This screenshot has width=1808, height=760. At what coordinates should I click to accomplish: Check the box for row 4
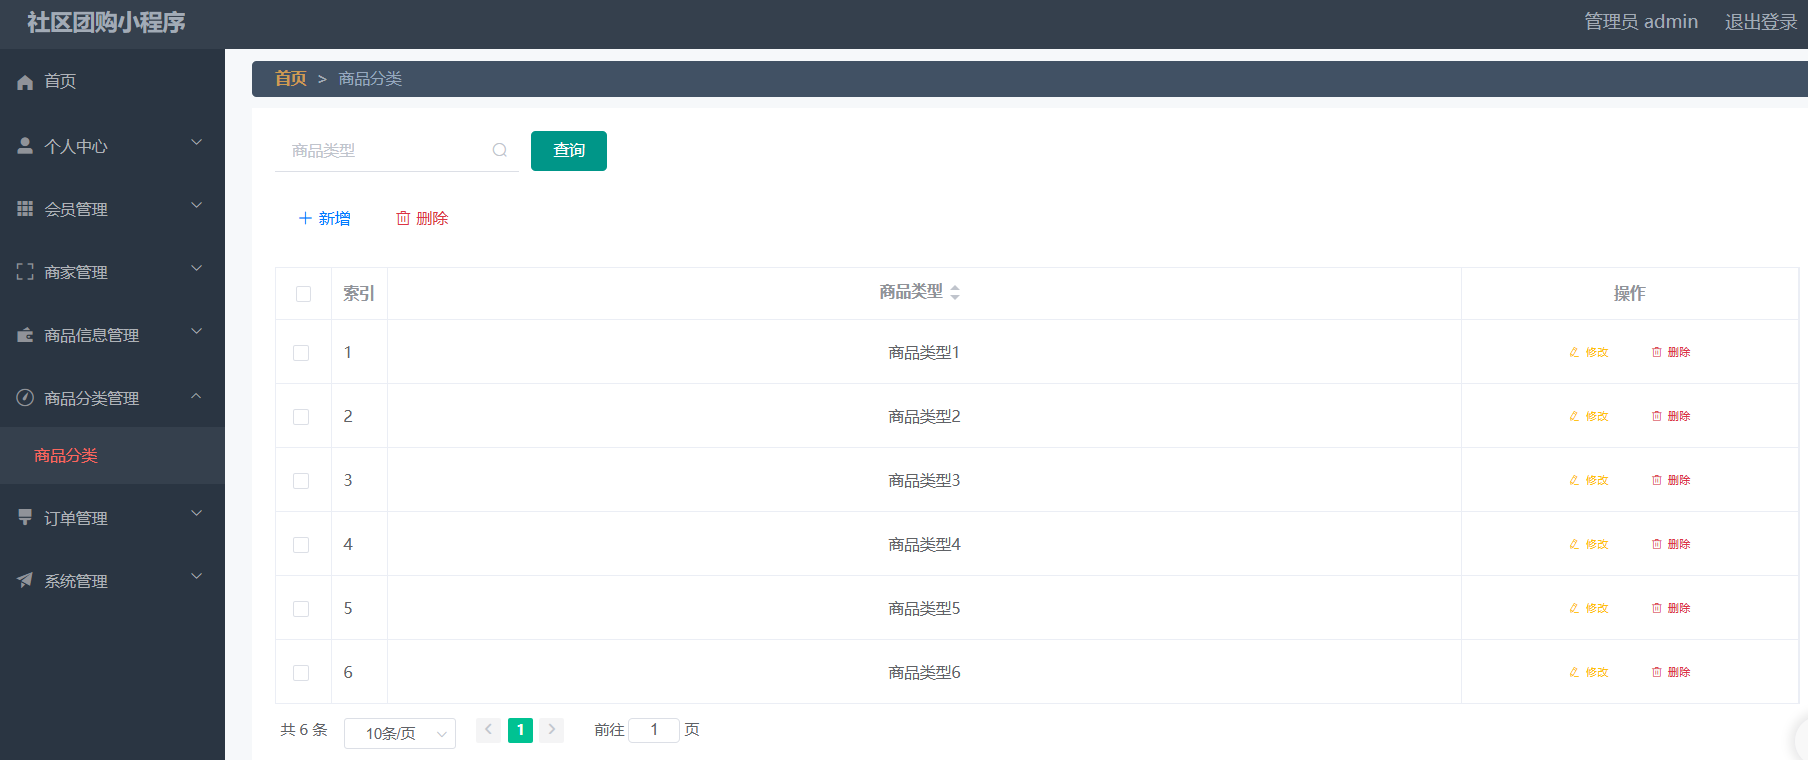click(301, 545)
